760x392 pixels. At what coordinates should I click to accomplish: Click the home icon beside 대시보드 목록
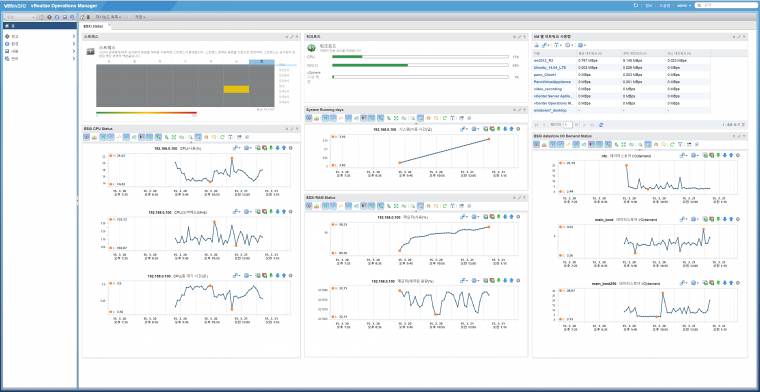82,17
